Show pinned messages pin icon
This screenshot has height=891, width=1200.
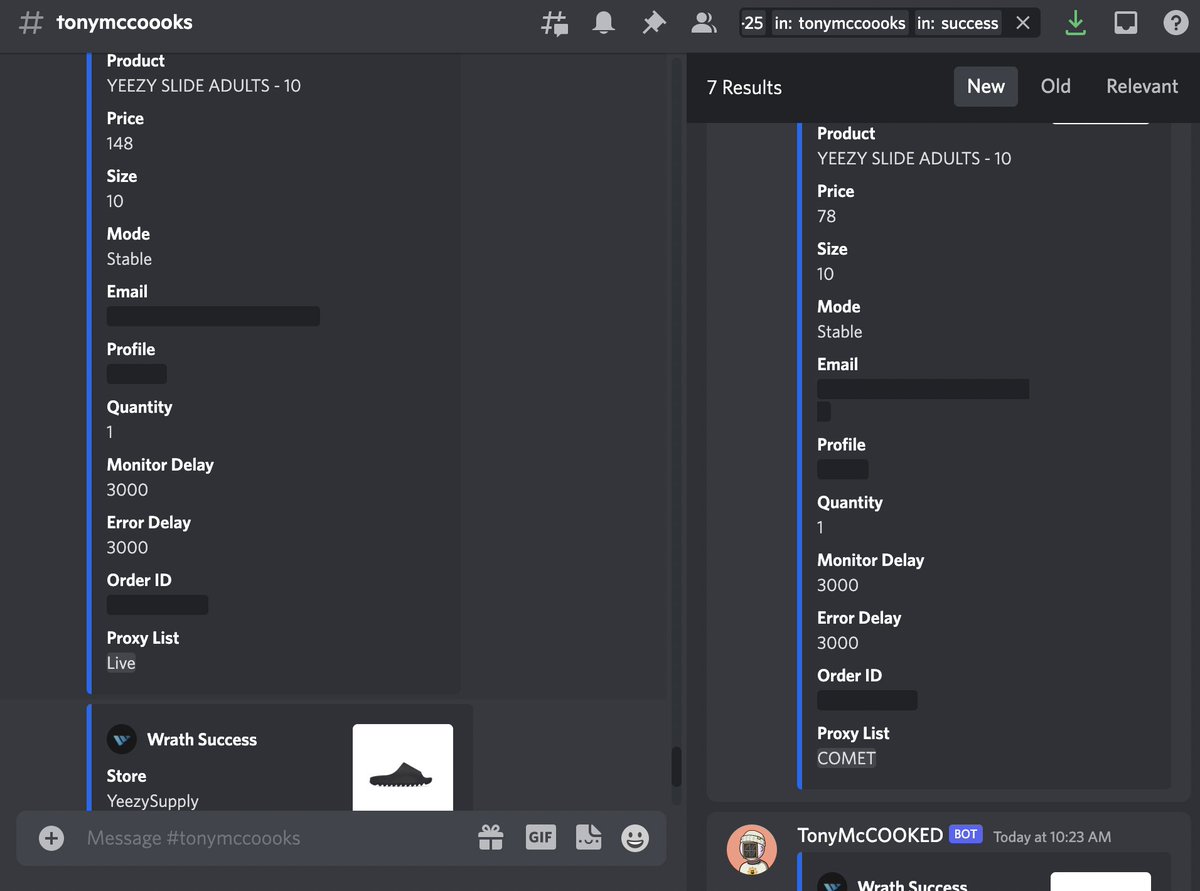pos(654,23)
